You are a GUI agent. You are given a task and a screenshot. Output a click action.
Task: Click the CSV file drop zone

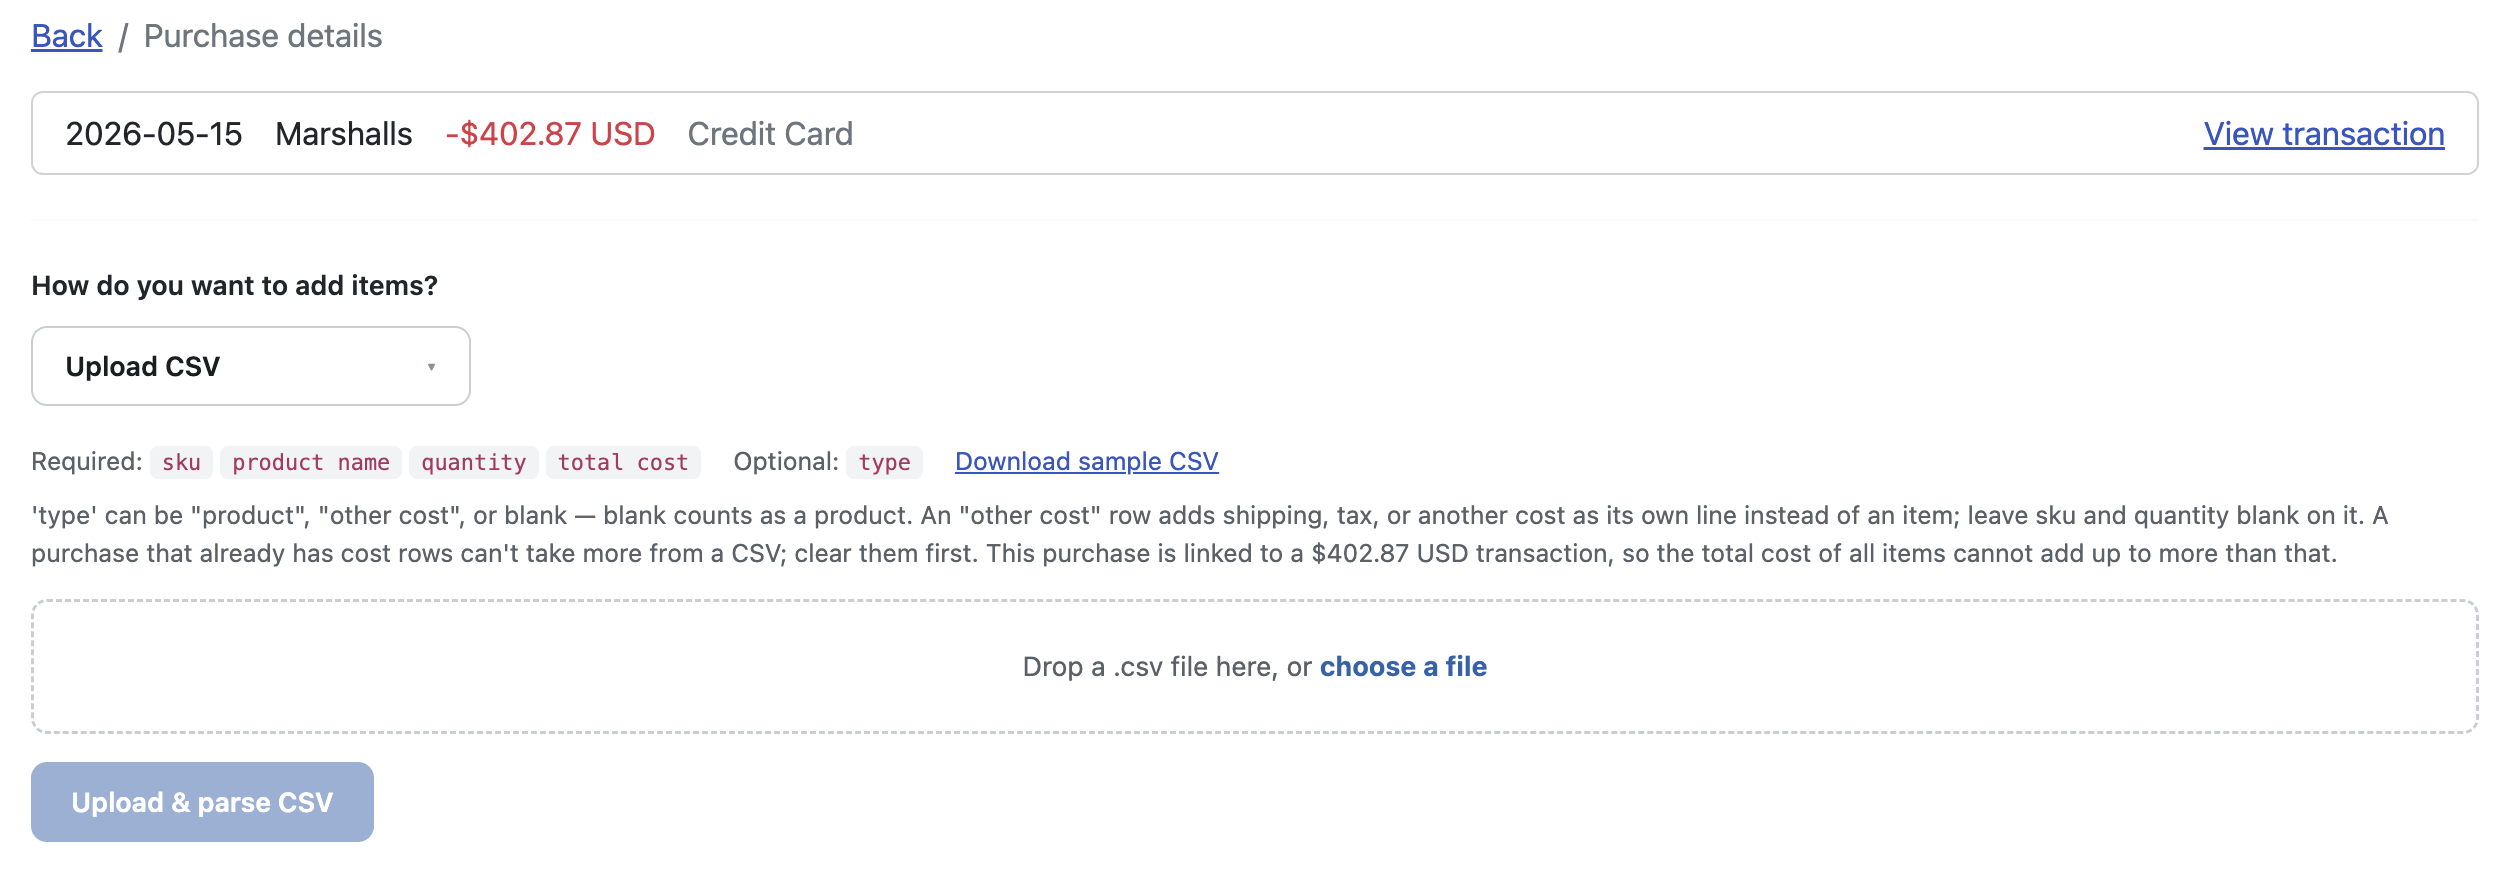tap(1255, 667)
